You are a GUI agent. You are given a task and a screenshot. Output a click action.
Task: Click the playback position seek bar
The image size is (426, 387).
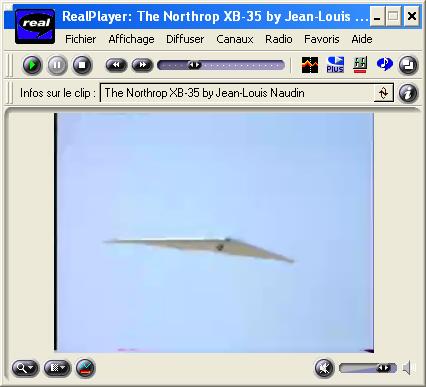(221, 65)
